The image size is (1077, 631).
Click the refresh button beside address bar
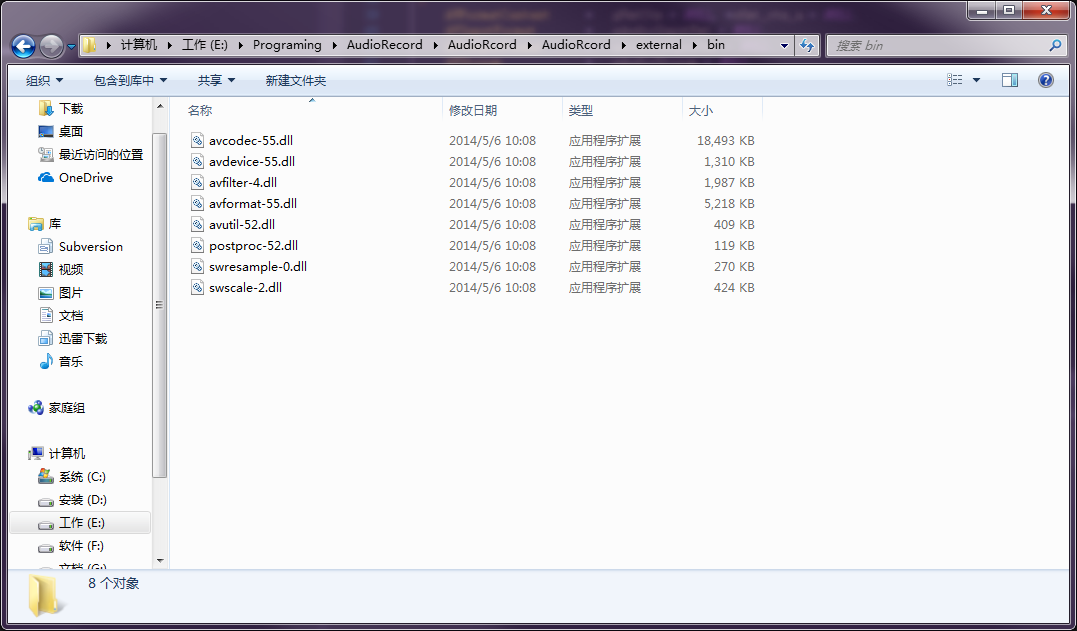tap(807, 45)
